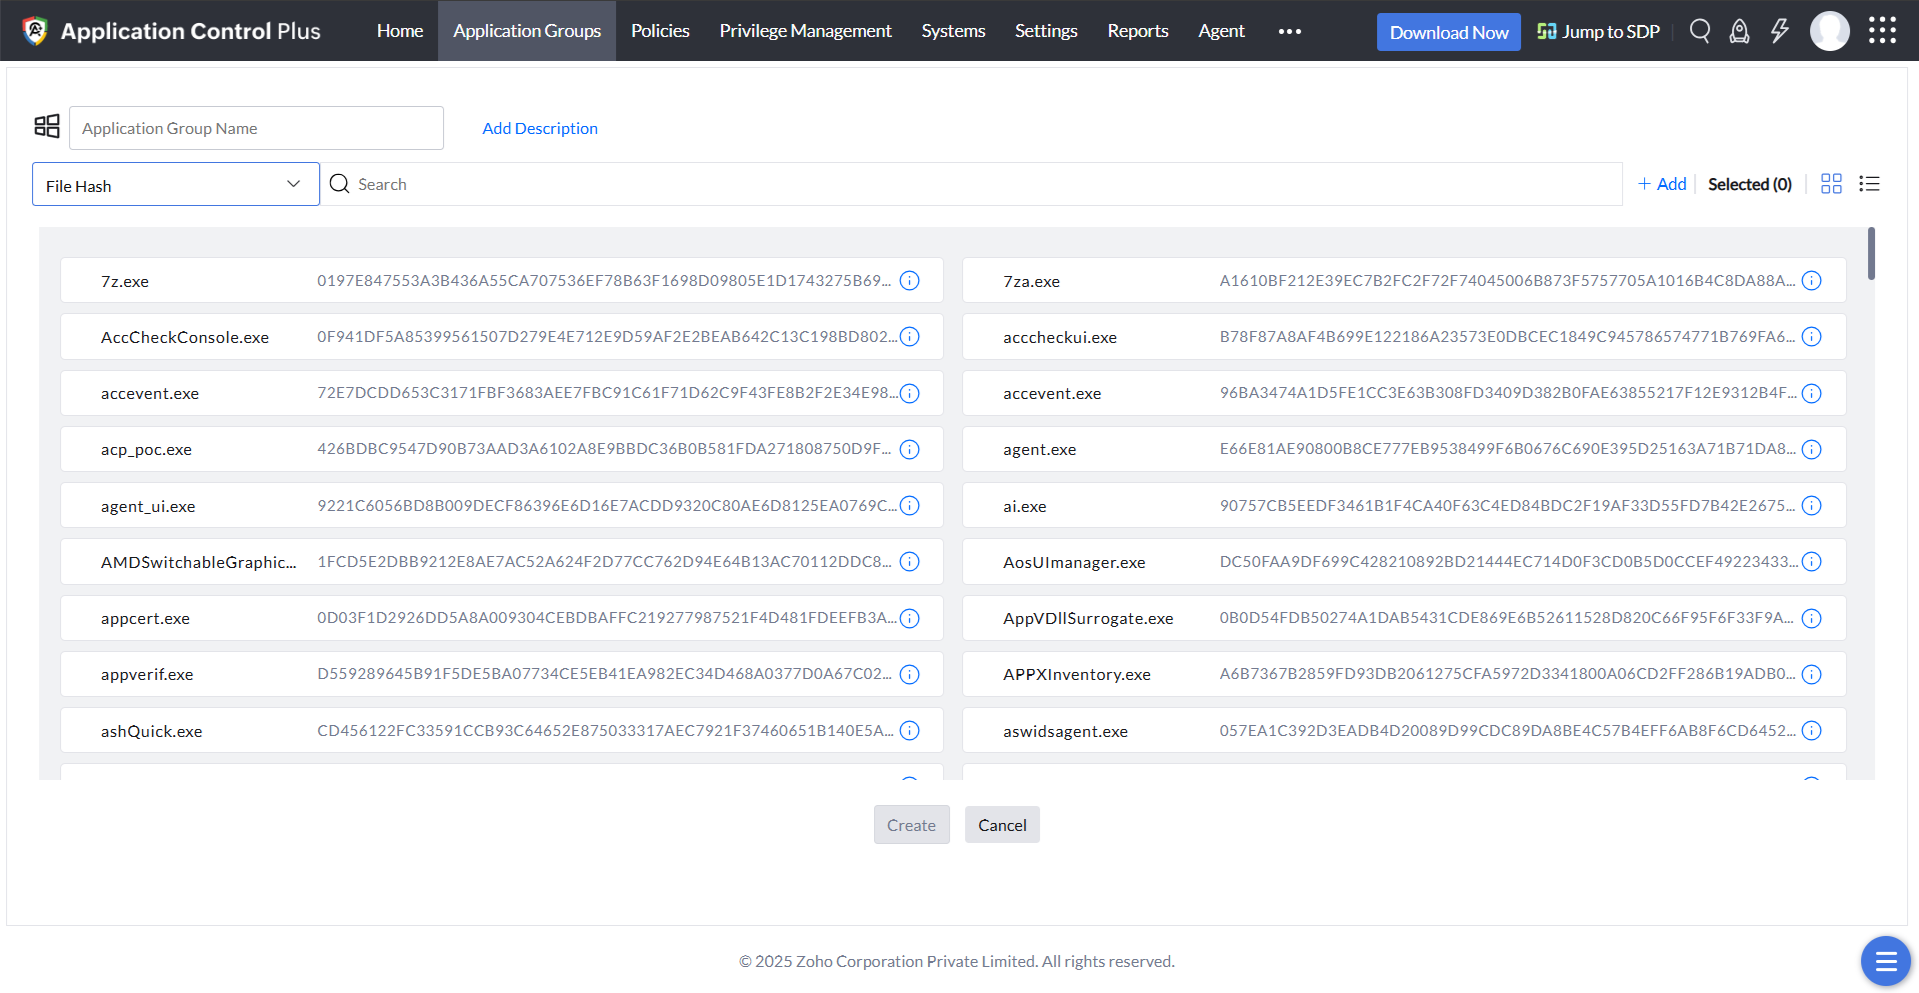Go to the Home tab
Screen dimensions: 1919x993
[x=400, y=31]
